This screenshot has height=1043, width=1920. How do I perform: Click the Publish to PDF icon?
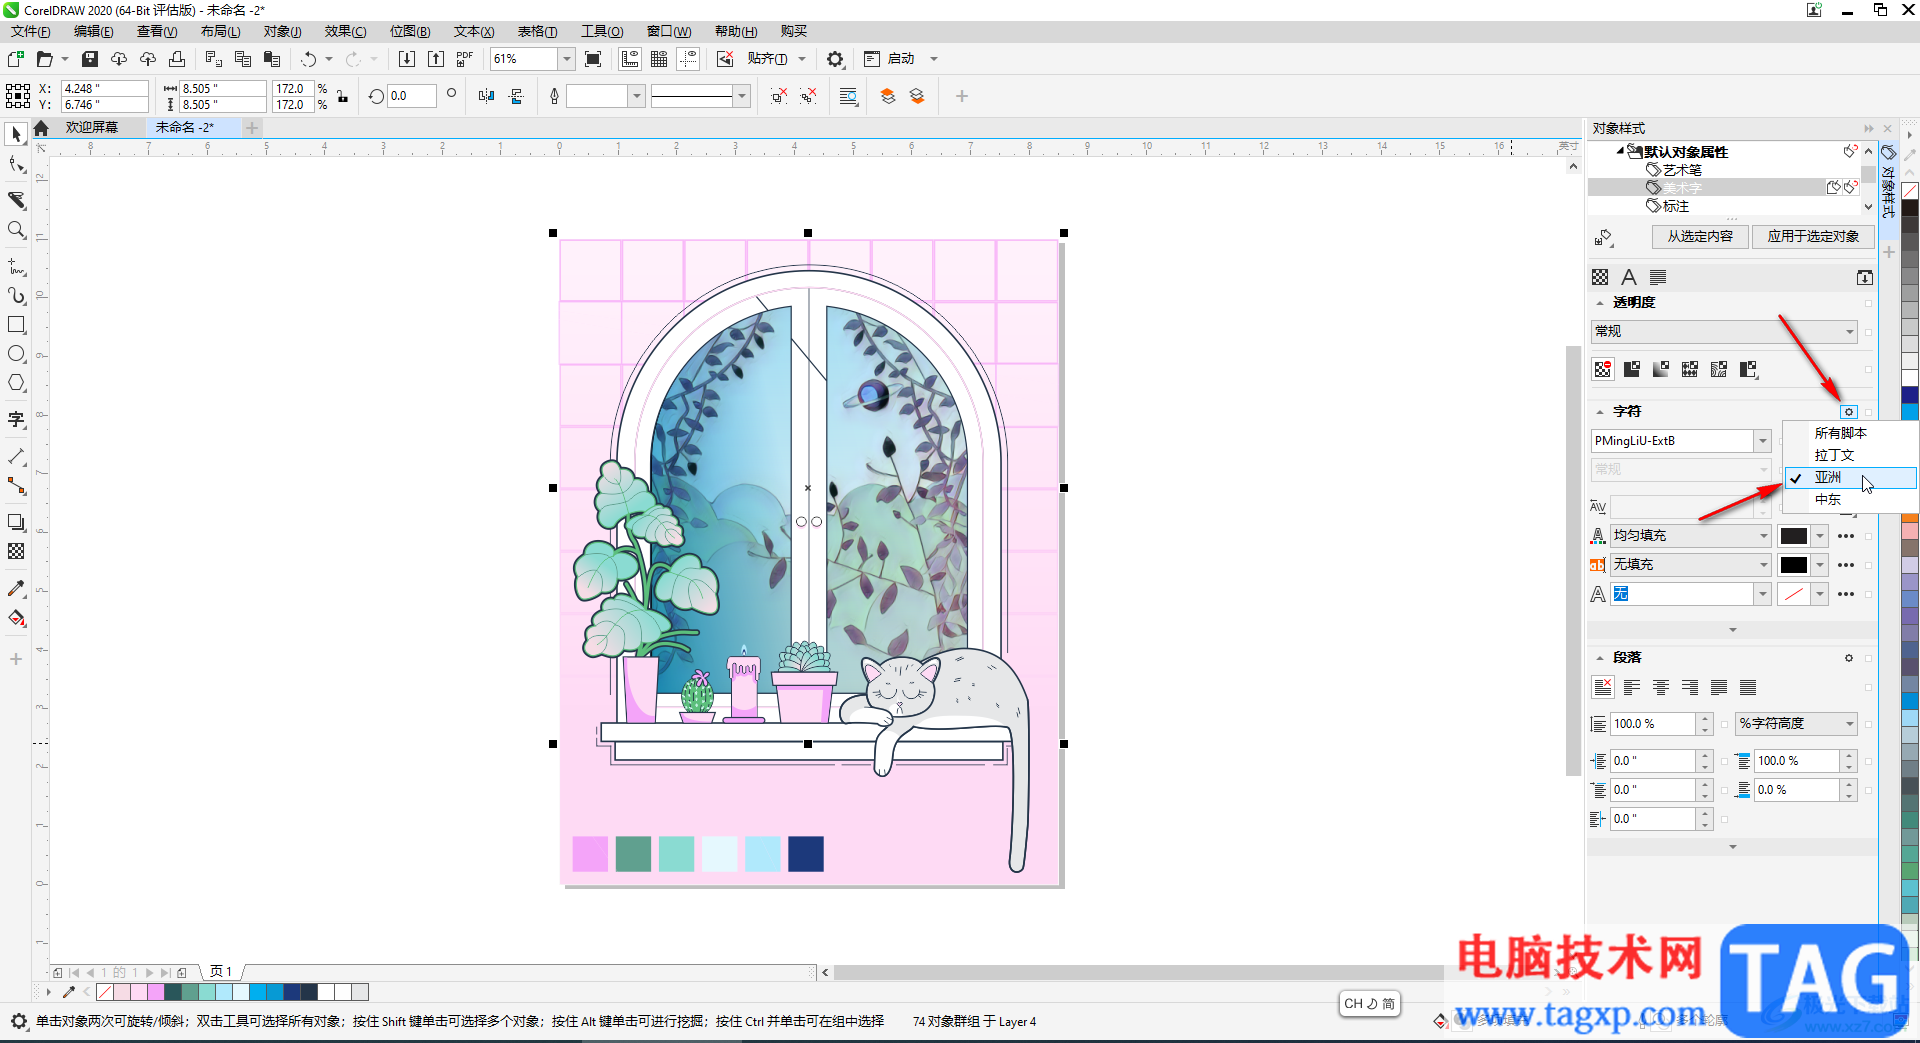465,59
